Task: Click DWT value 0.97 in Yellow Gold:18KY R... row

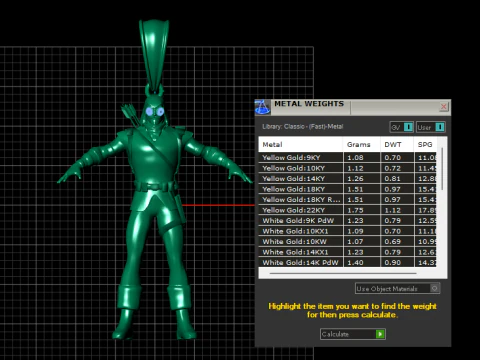Action: coord(393,200)
